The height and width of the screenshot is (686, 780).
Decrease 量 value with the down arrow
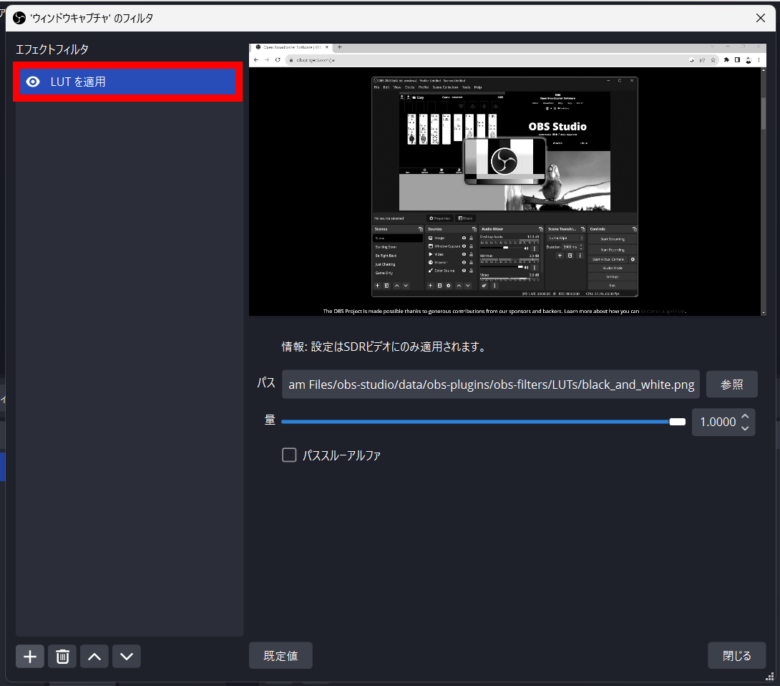pos(745,428)
